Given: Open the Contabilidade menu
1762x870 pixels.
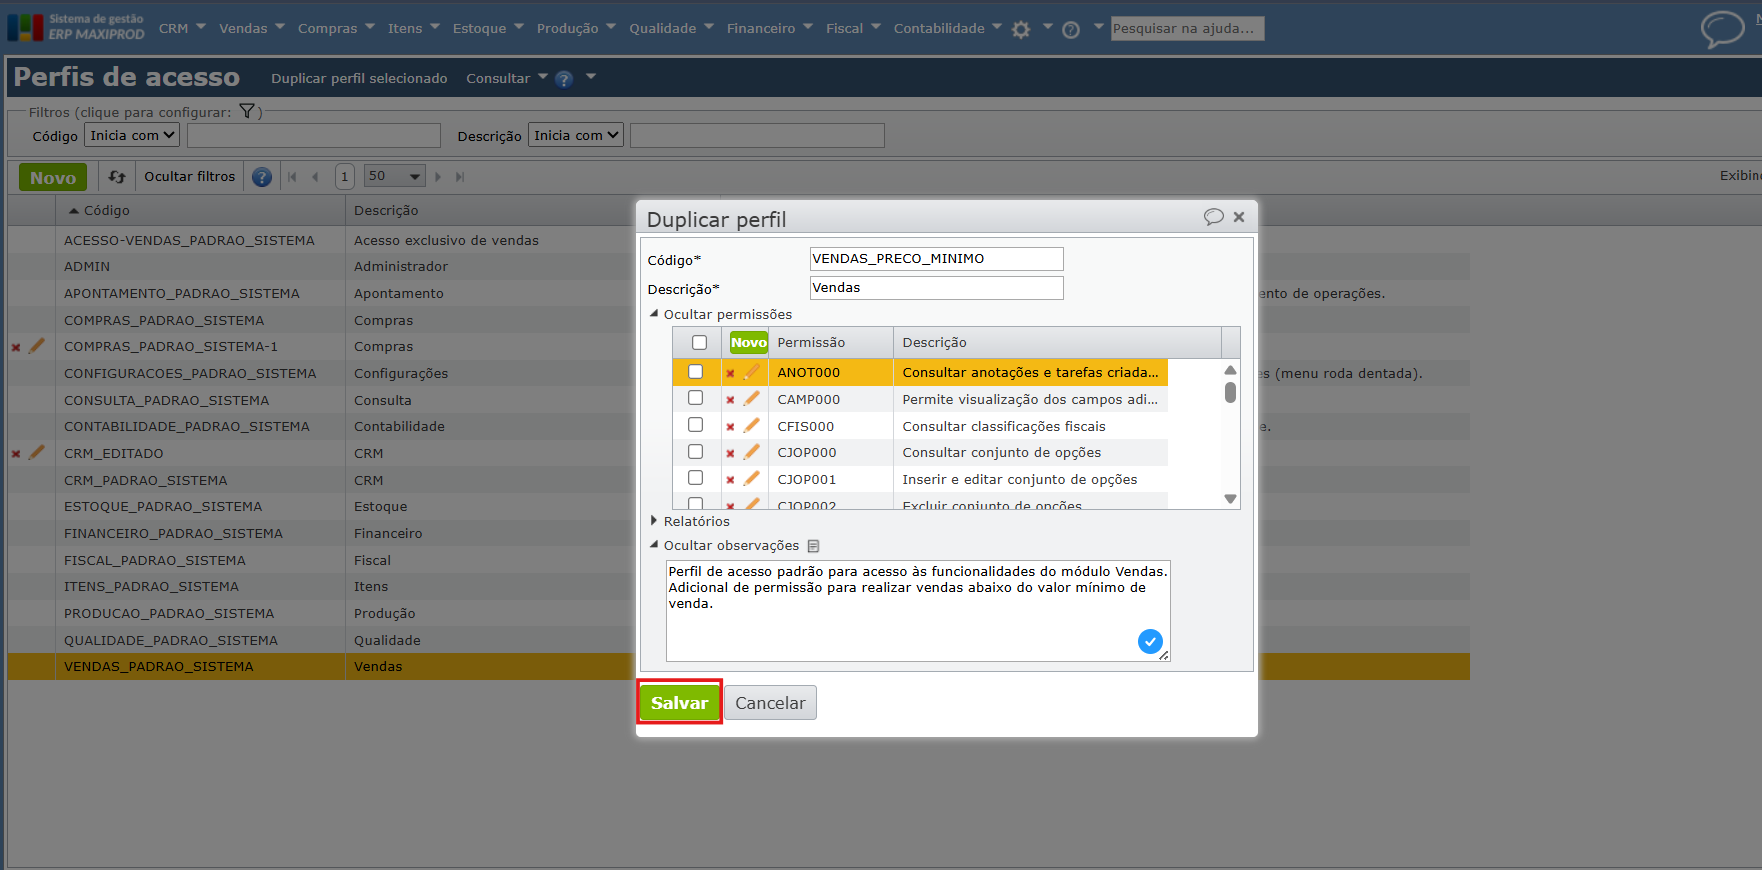Looking at the screenshot, I should [x=947, y=28].
